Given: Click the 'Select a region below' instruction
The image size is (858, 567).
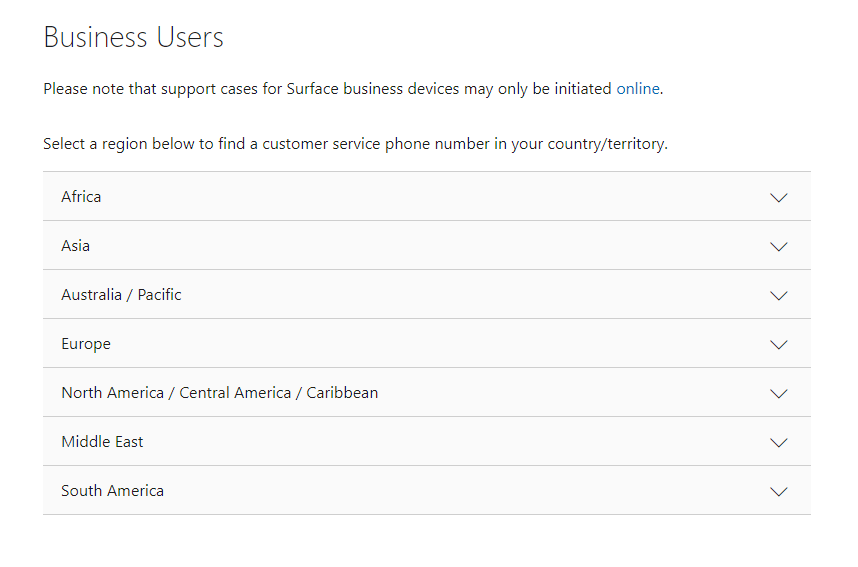Looking at the screenshot, I should [355, 144].
